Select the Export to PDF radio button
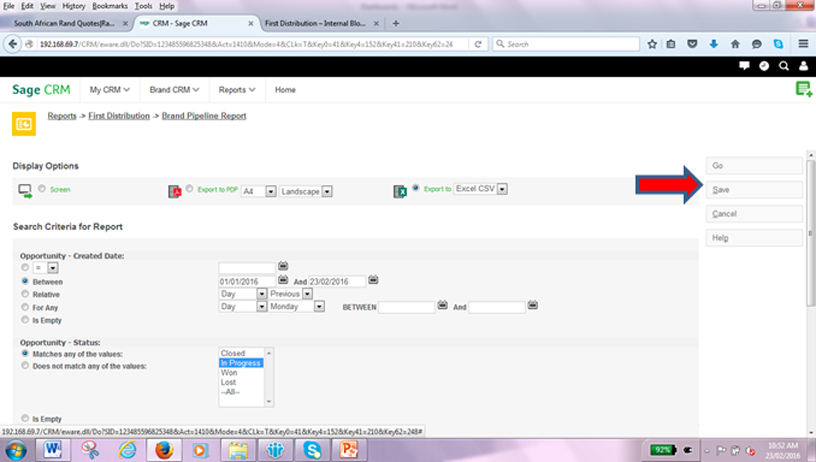 pyautogui.click(x=189, y=188)
